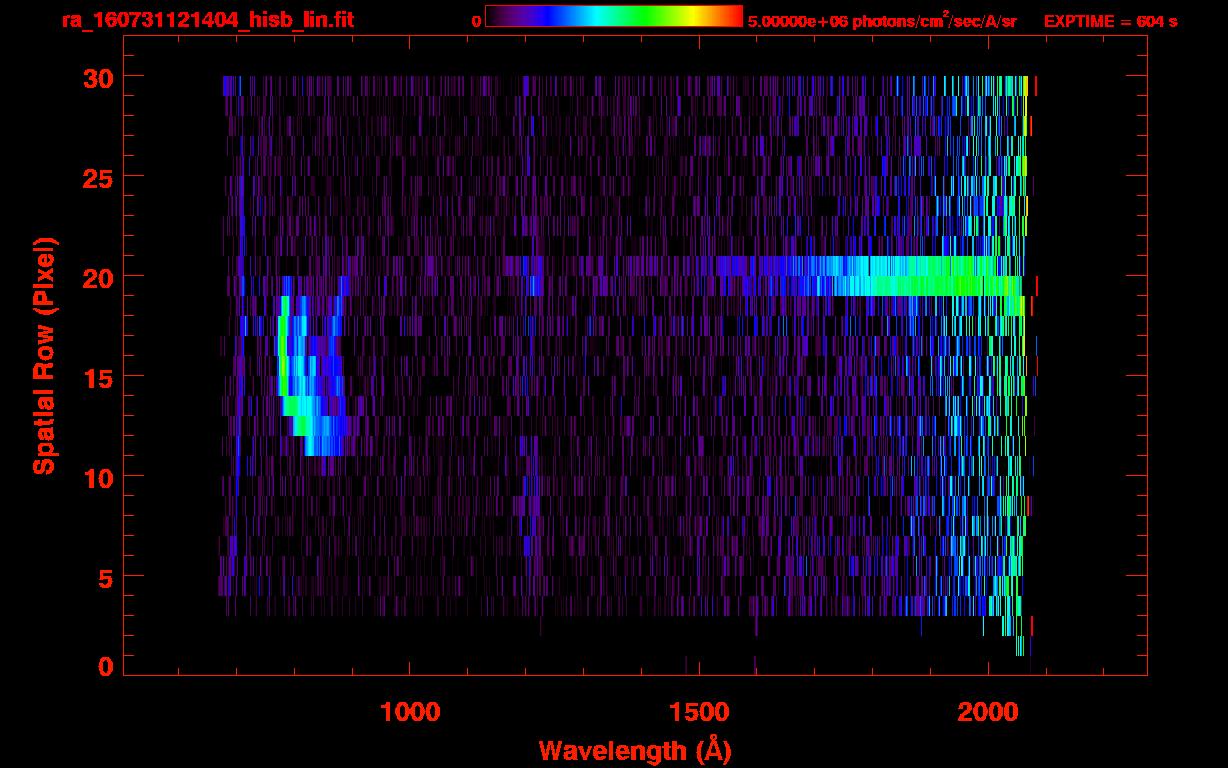Click the 15 tick label on spatial axis
Viewport: 1228px width, 768px height.
(91, 377)
